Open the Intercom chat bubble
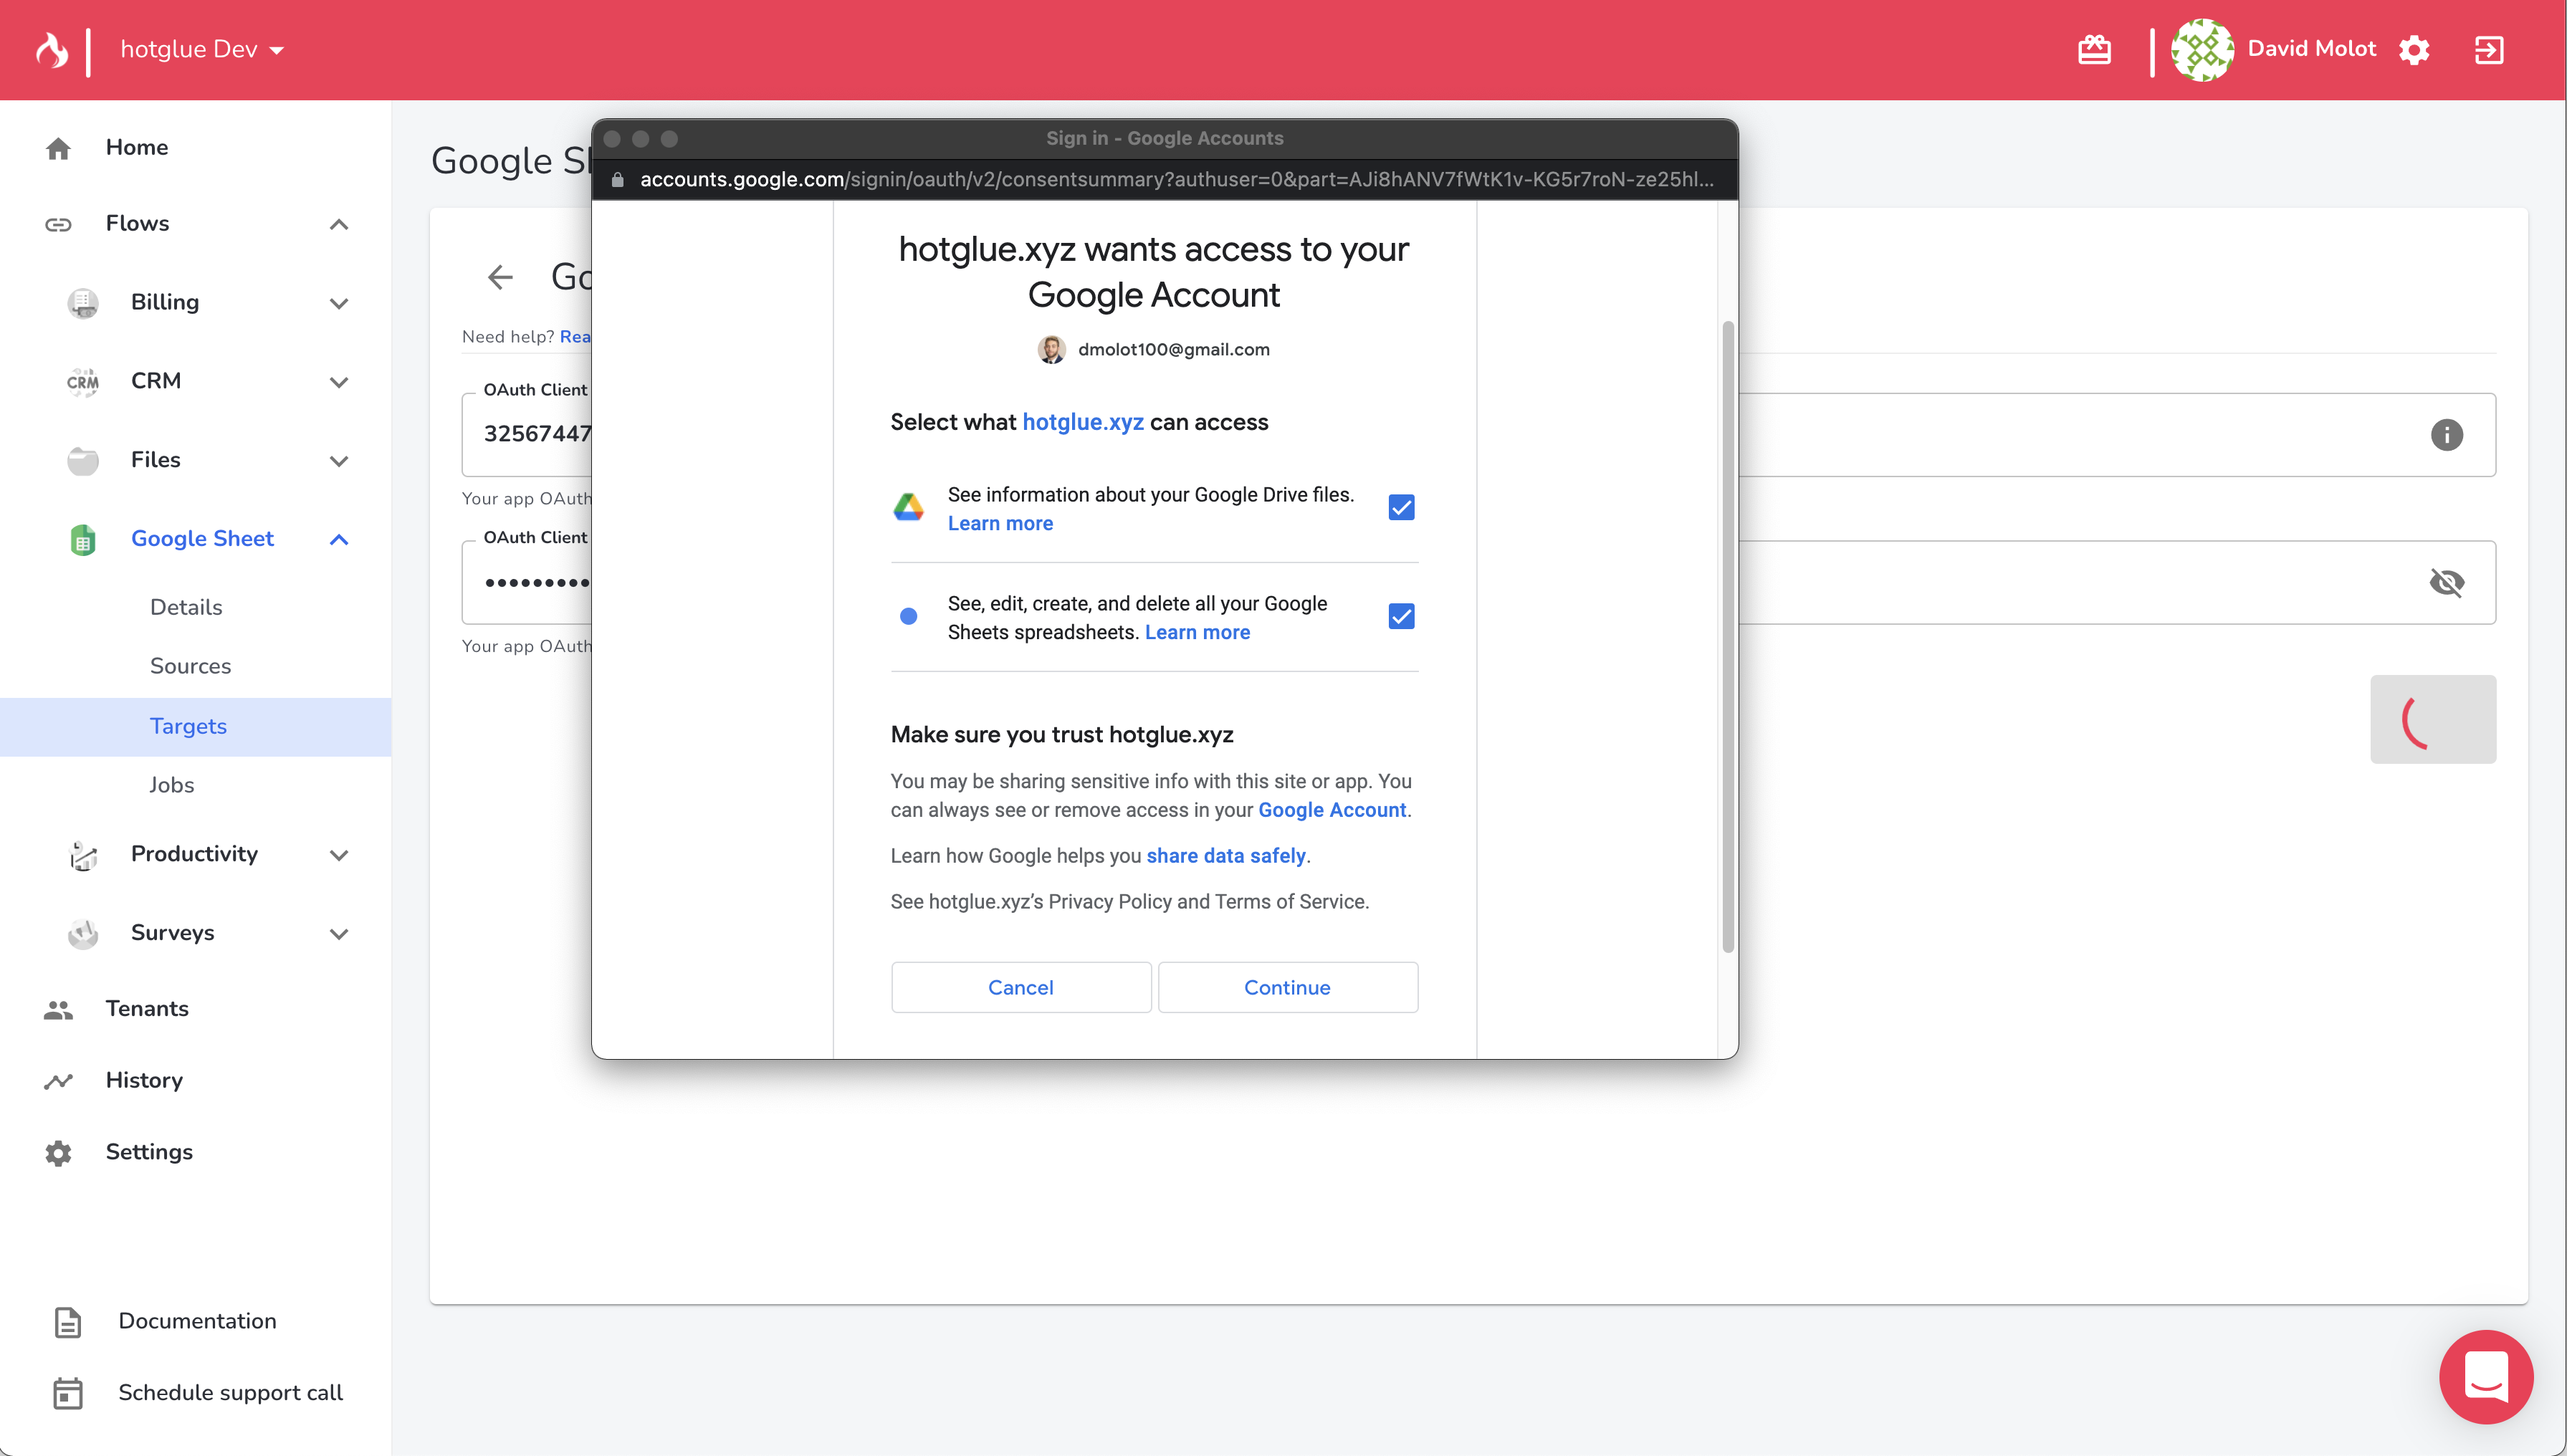 (2486, 1376)
